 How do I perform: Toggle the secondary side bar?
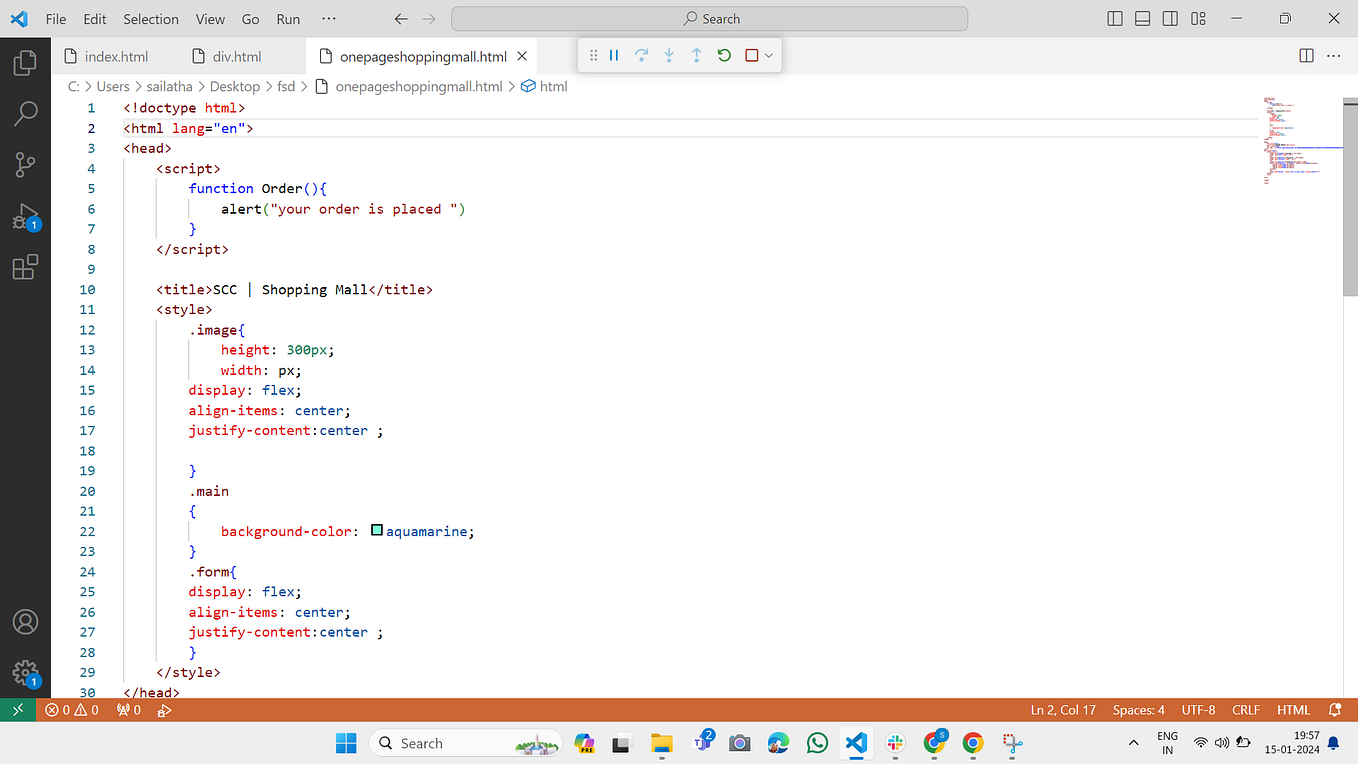[x=1170, y=18]
